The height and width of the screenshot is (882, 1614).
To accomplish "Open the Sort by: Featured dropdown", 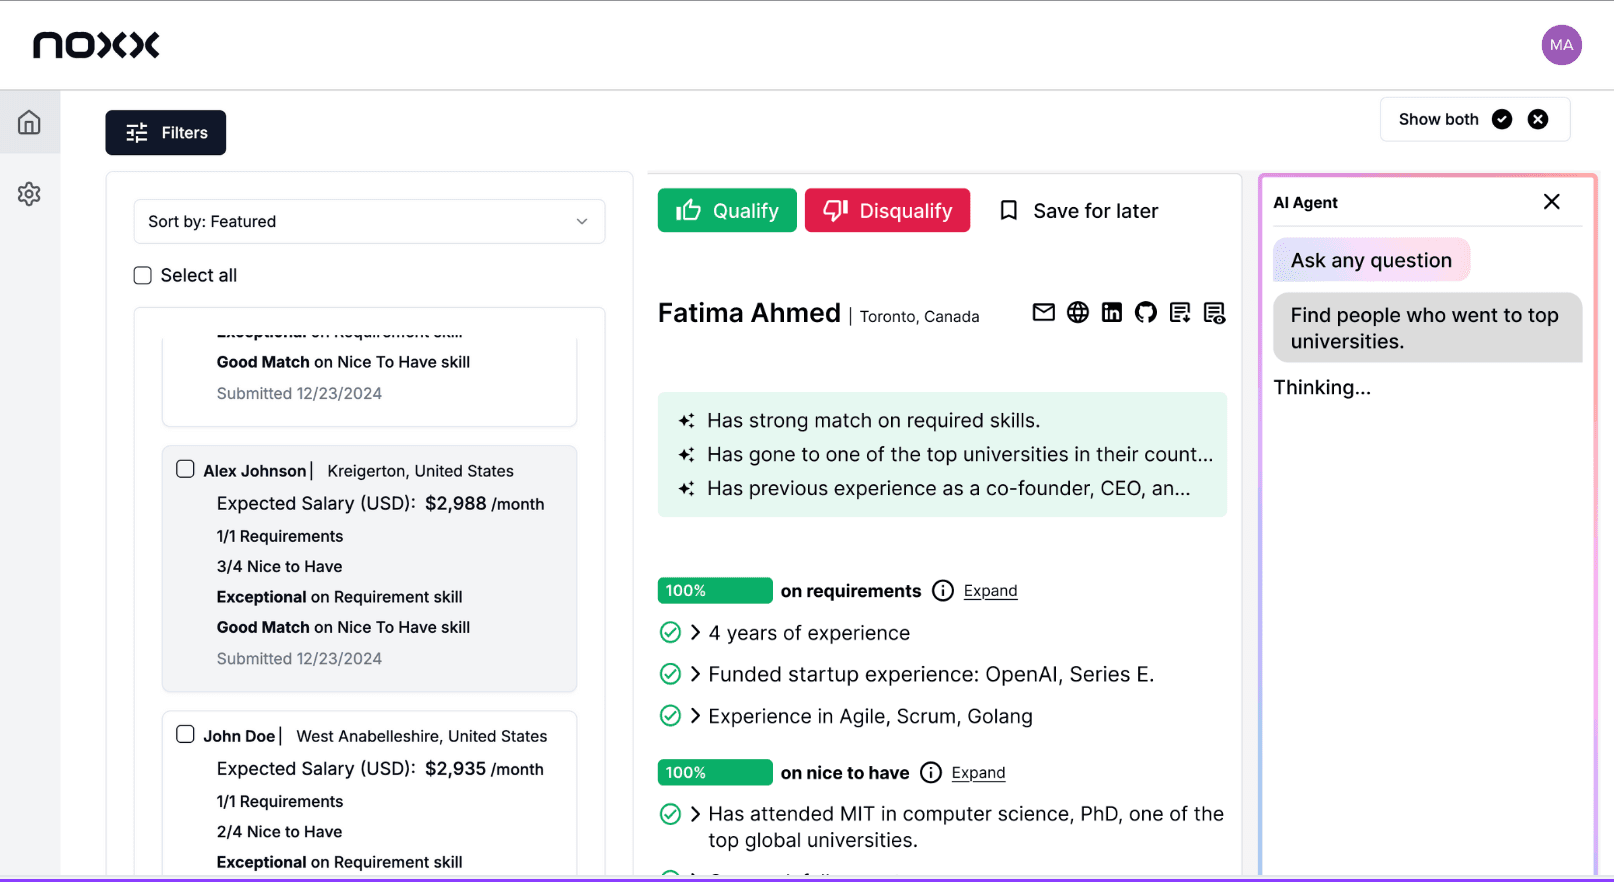I will coord(369,221).
